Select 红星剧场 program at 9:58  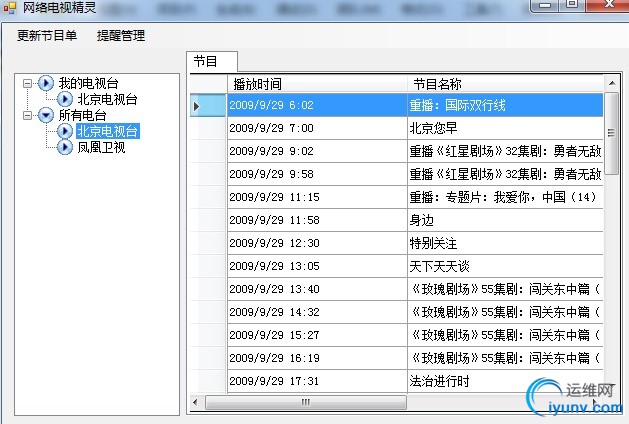(x=505, y=174)
